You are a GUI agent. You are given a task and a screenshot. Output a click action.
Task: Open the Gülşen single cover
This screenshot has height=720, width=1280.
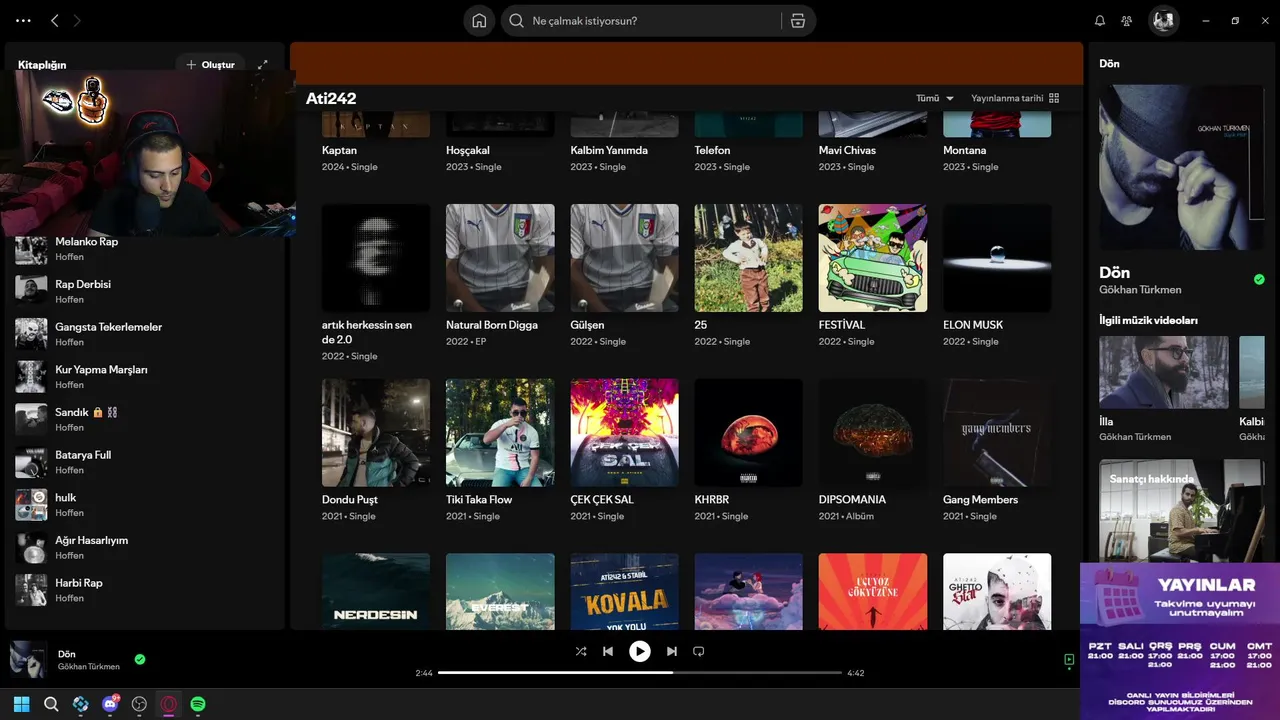624,258
